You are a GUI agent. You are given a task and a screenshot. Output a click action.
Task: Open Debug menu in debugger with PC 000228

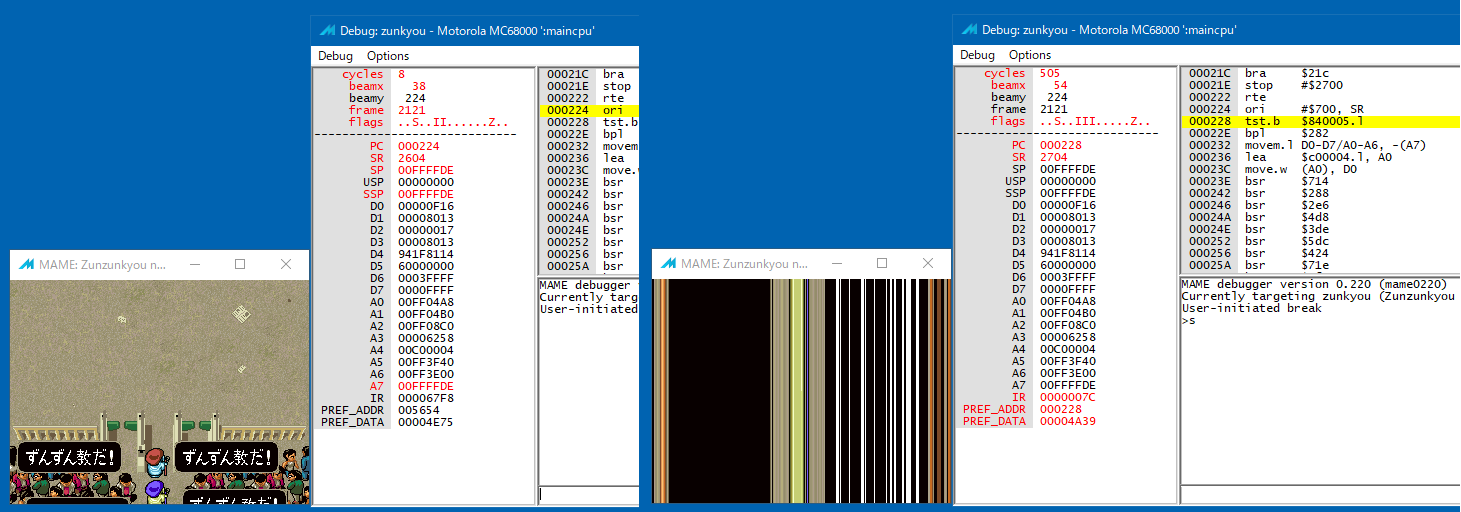point(977,55)
